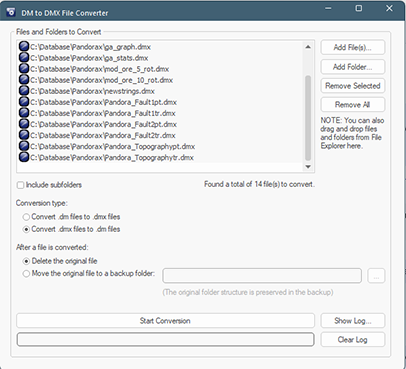Click the file list scroll up arrow
The image size is (406, 369).
point(308,47)
